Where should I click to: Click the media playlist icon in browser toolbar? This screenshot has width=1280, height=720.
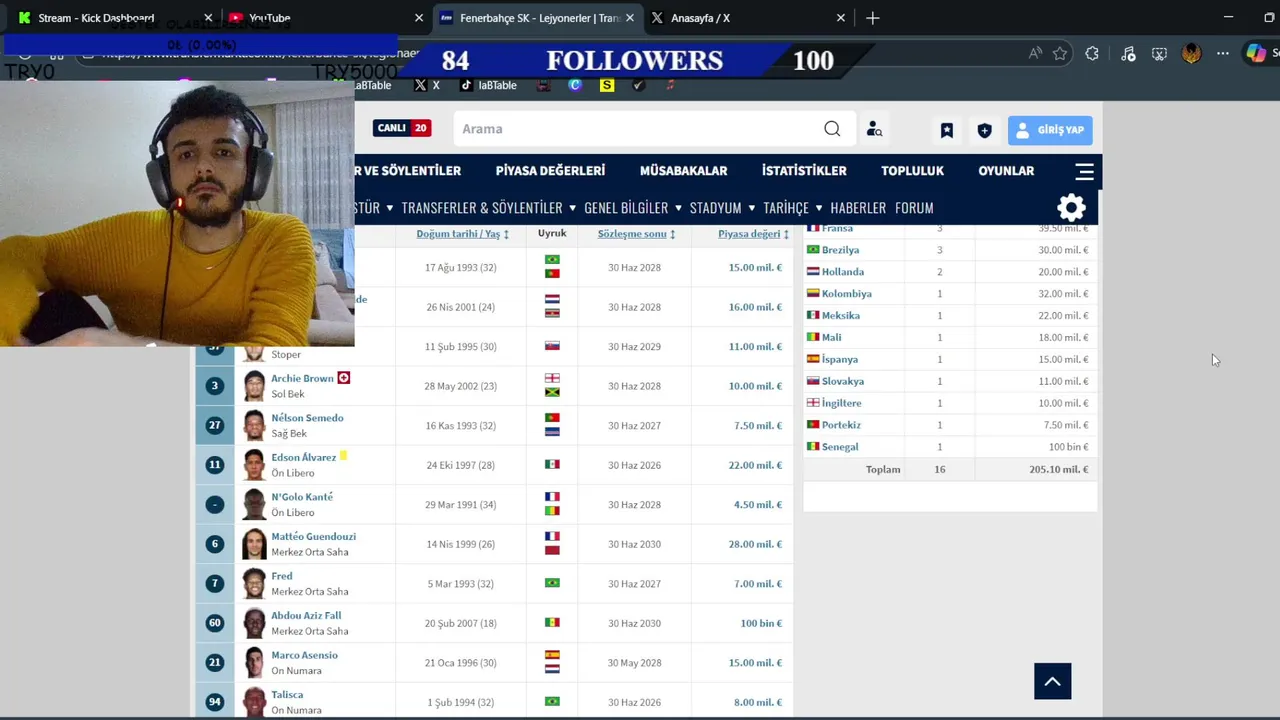point(1128,54)
